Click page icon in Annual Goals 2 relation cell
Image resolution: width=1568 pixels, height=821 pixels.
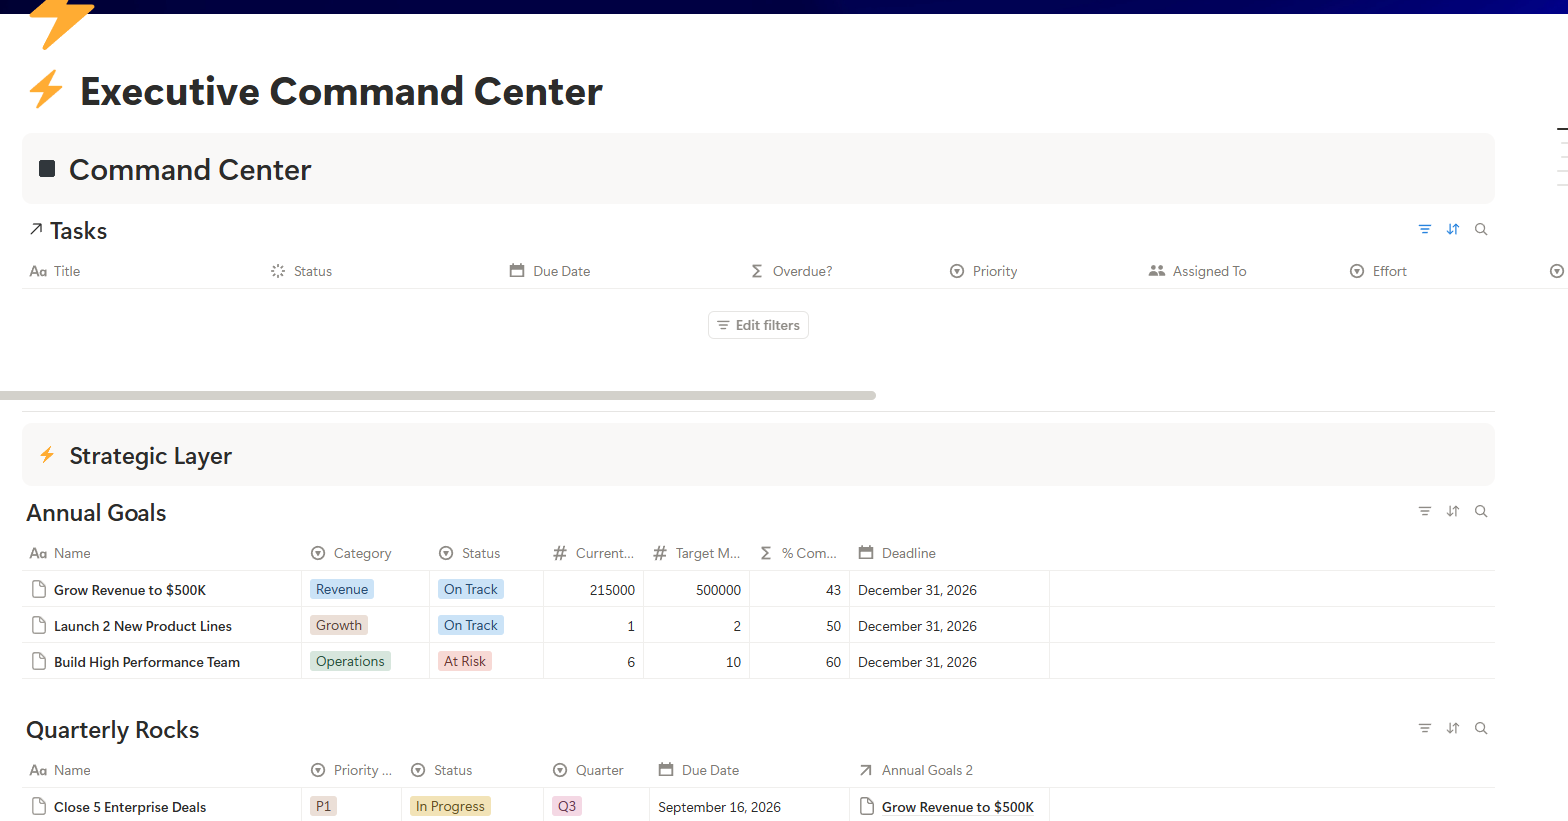pyautogui.click(x=867, y=806)
